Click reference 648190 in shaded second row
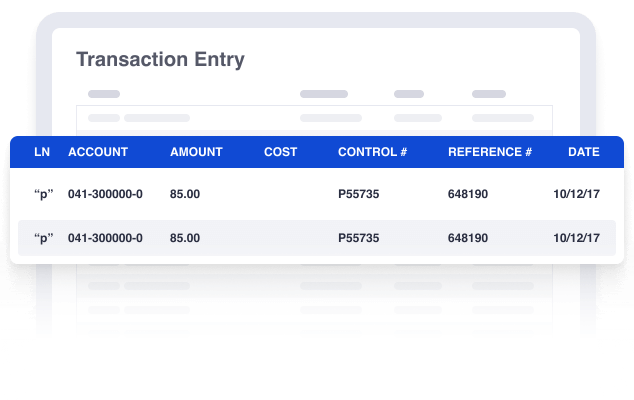 (x=468, y=238)
